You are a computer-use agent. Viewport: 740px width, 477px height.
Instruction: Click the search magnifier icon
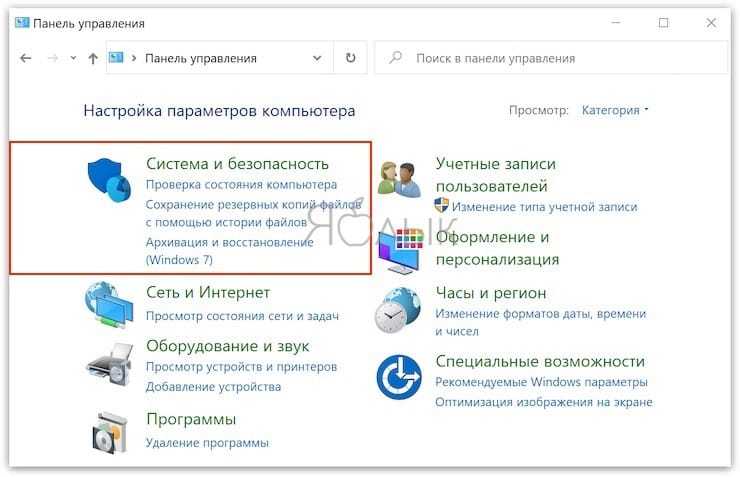pyautogui.click(x=395, y=58)
